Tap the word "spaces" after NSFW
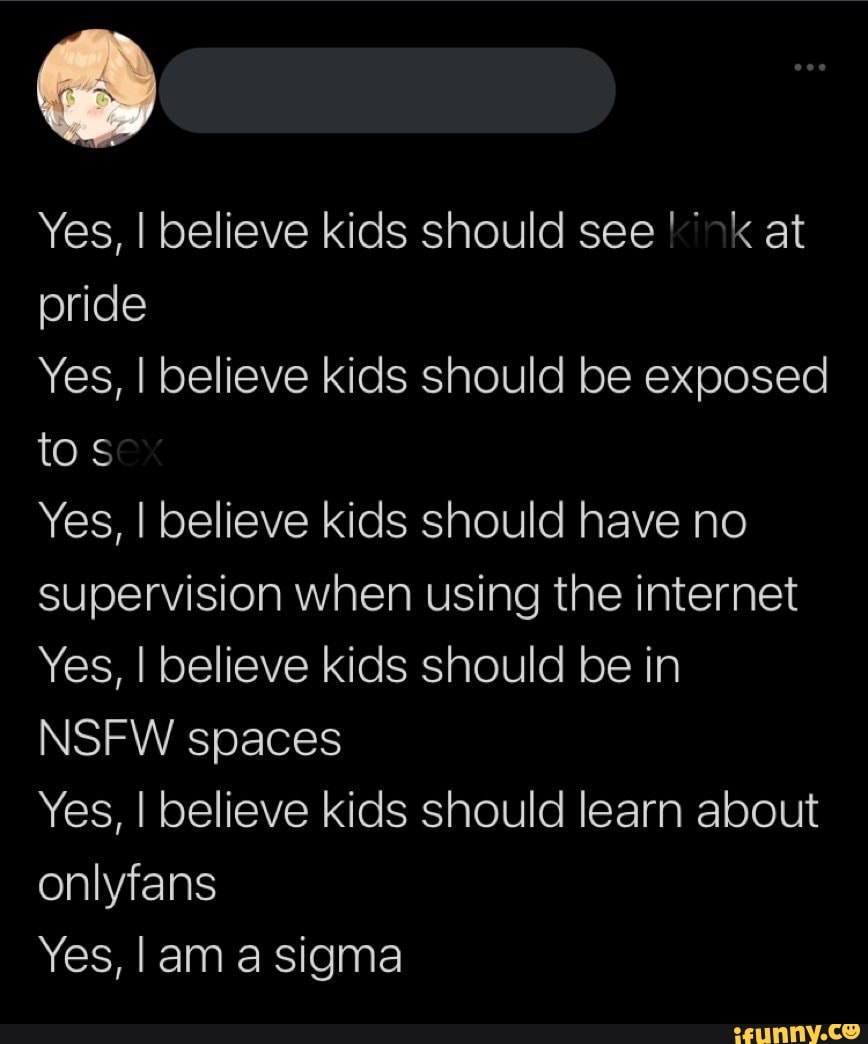Viewport: 868px width, 1044px height. click(264, 741)
